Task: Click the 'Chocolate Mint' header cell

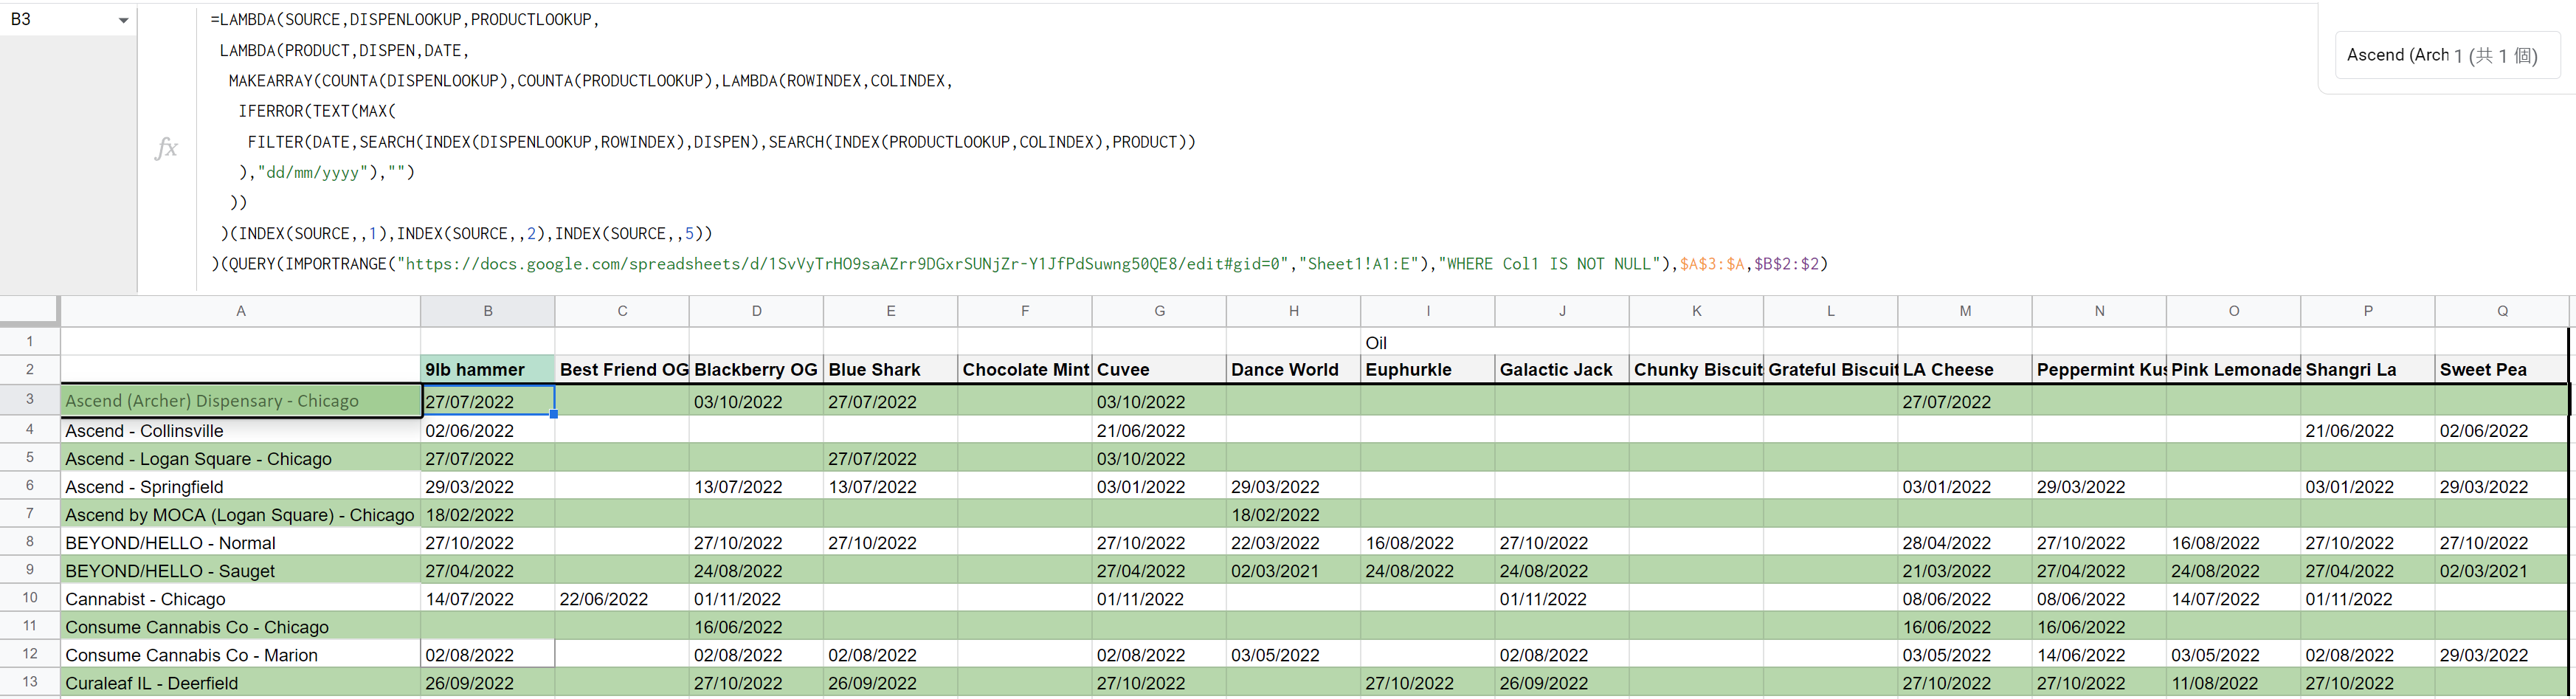Action: pyautogui.click(x=1025, y=369)
